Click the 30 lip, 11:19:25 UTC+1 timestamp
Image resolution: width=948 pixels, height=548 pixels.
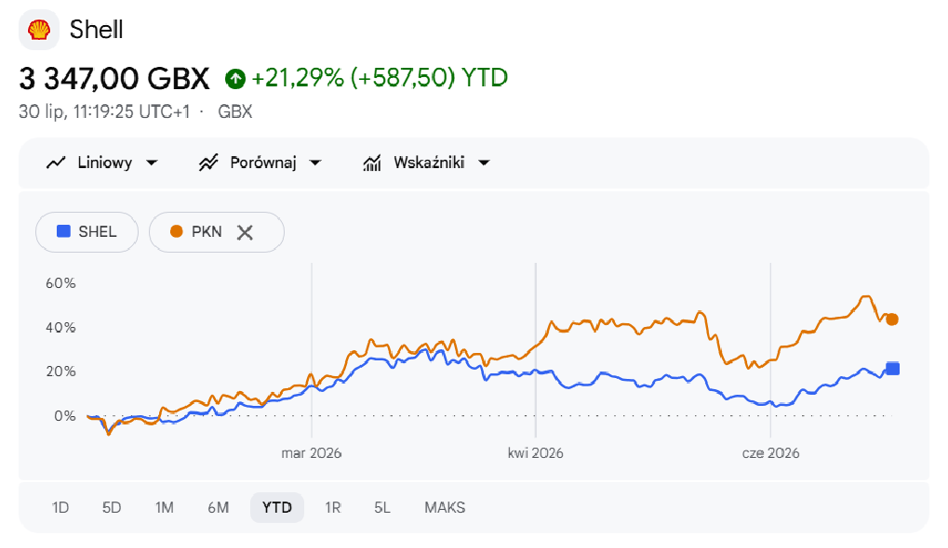click(104, 112)
